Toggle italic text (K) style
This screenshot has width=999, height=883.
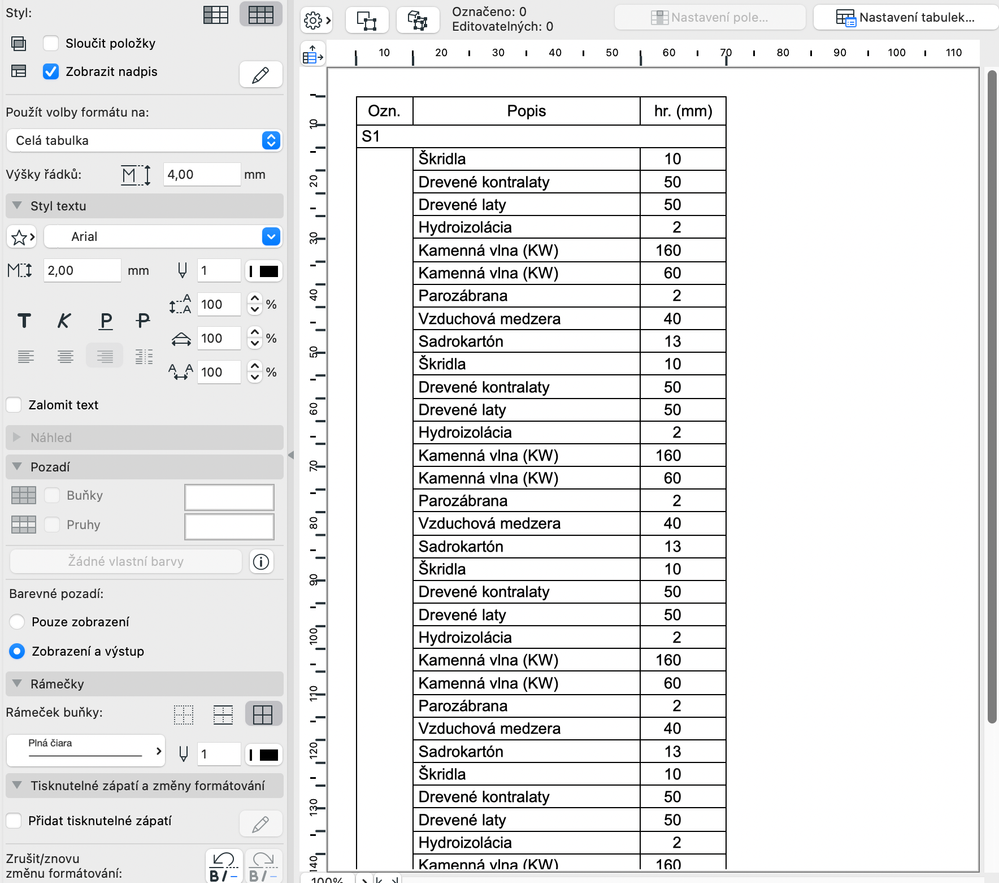pos(64,320)
